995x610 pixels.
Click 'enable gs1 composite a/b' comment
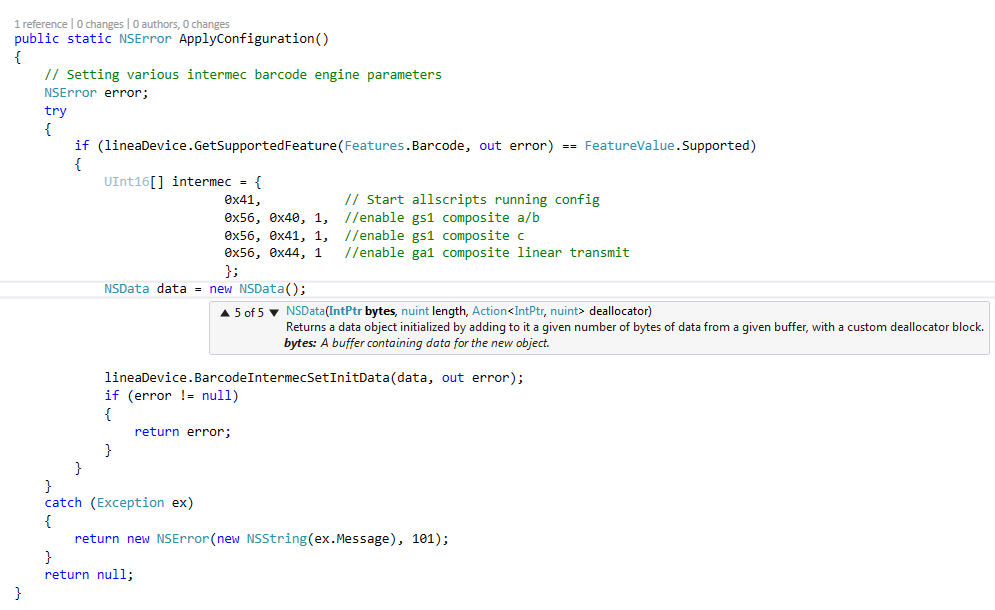pyautogui.click(x=442, y=218)
